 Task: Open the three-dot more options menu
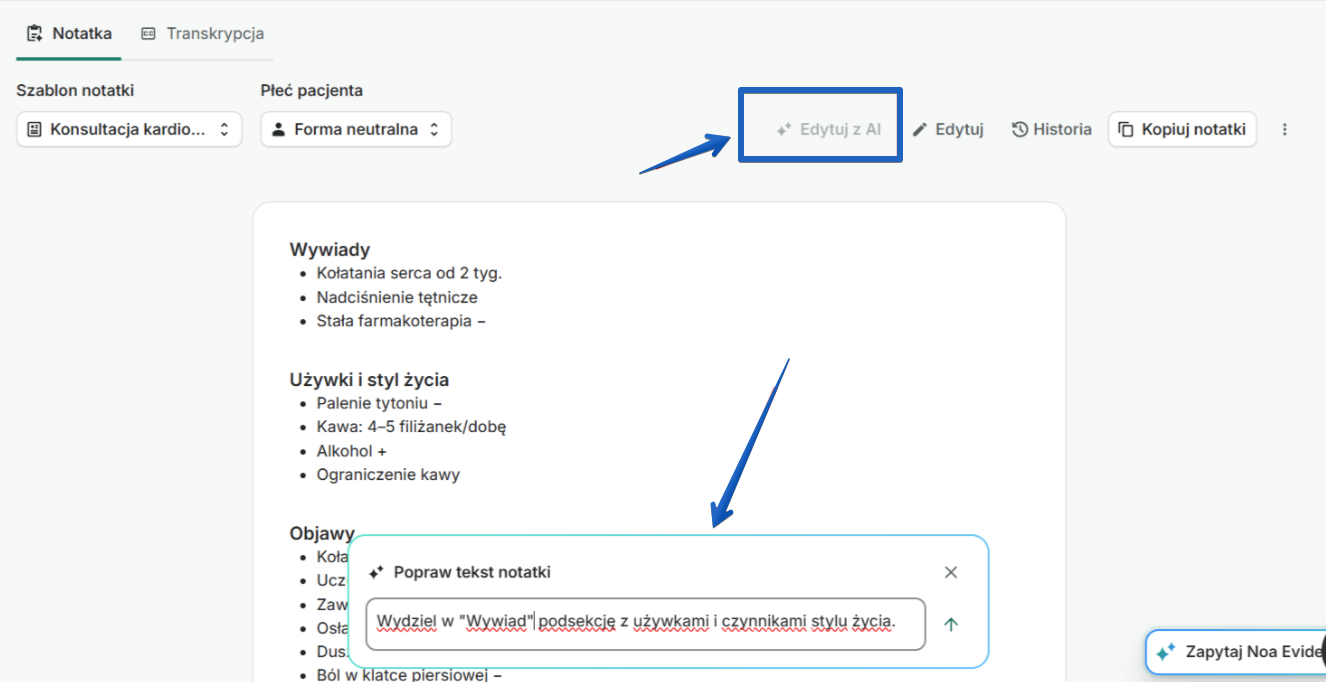[x=1285, y=129]
